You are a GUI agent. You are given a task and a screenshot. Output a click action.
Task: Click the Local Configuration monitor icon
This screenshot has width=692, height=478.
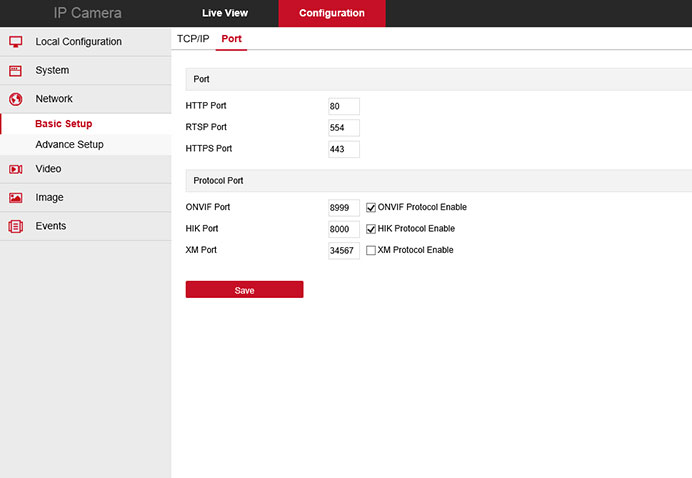(15, 42)
